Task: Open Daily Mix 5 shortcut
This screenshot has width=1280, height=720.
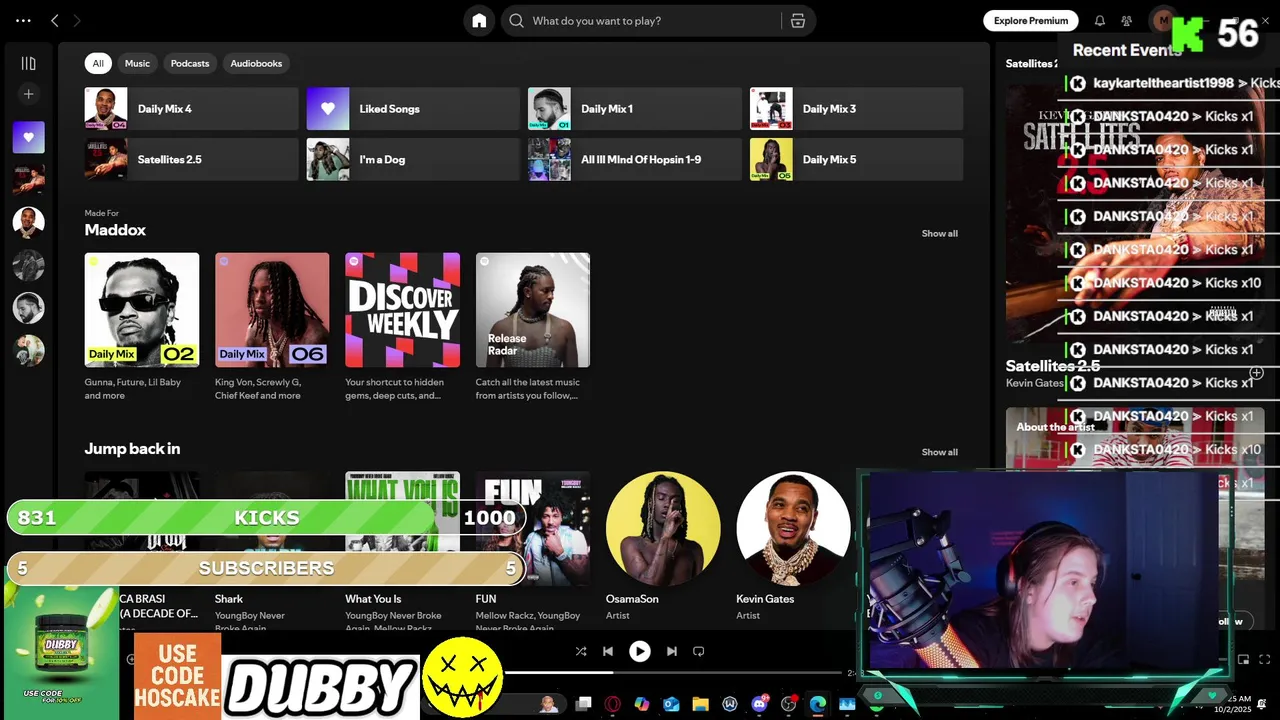Action: pos(856,159)
